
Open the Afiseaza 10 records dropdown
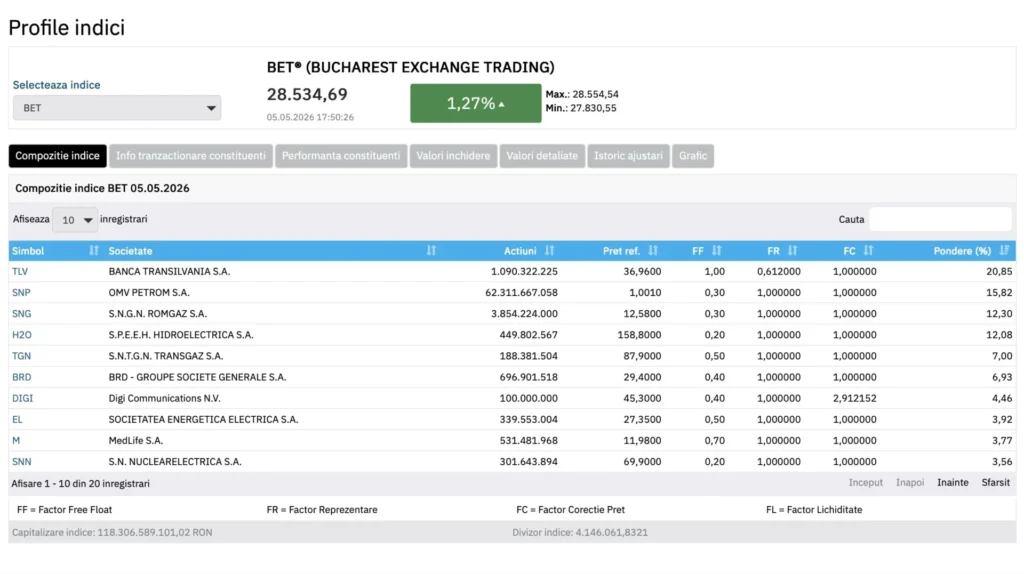(75, 220)
